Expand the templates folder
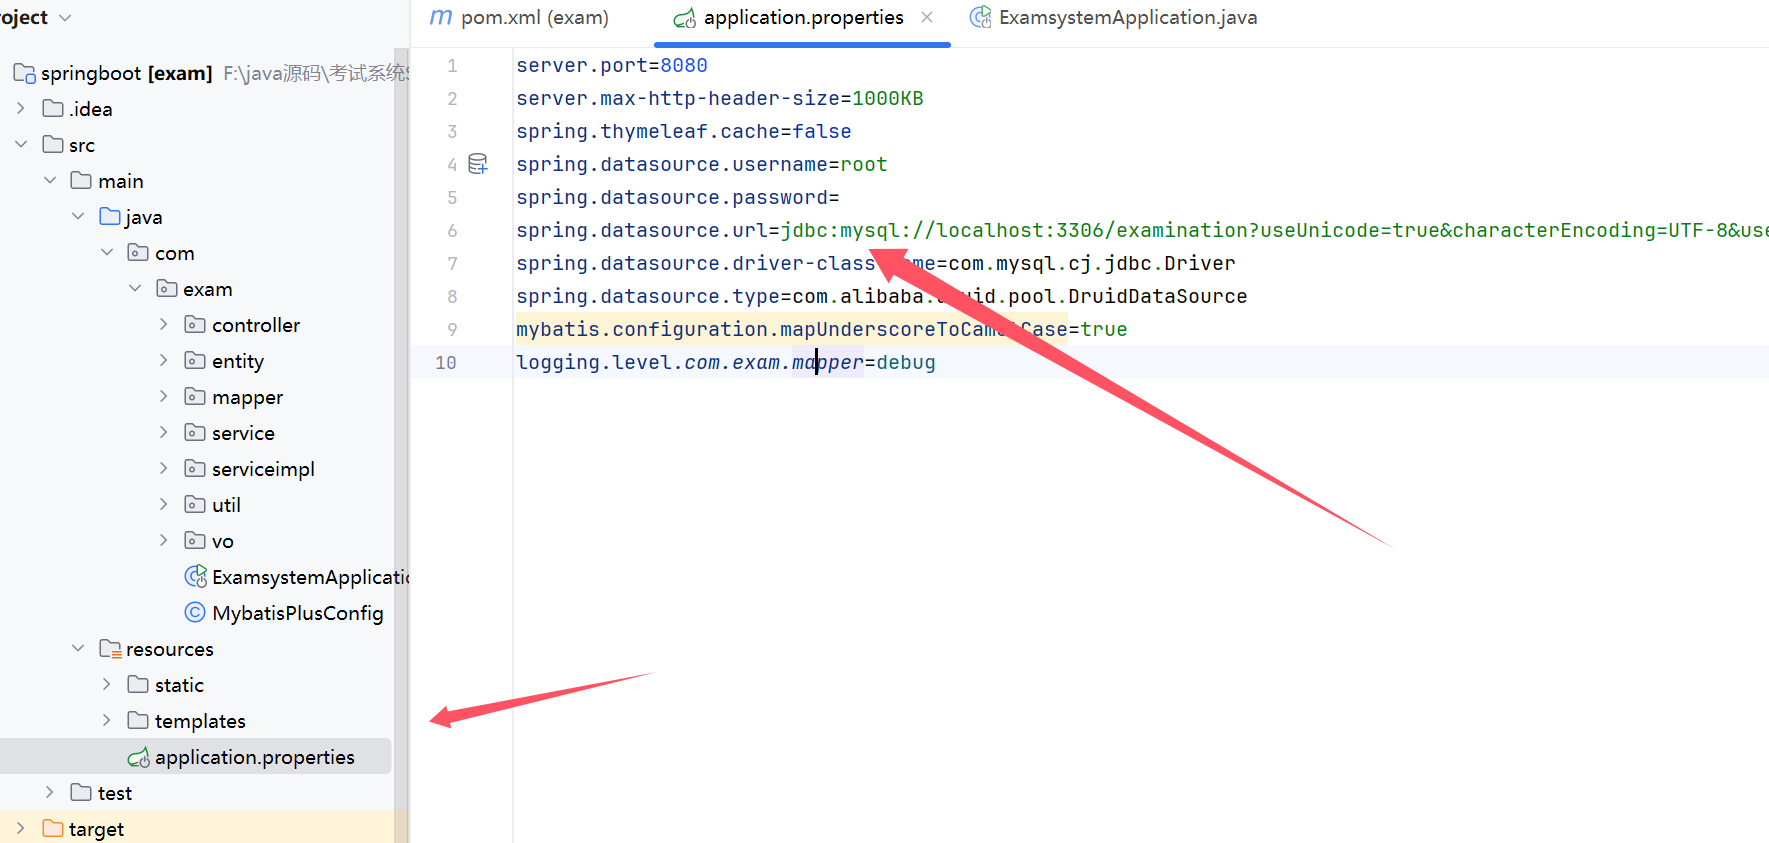 pyautogui.click(x=107, y=721)
